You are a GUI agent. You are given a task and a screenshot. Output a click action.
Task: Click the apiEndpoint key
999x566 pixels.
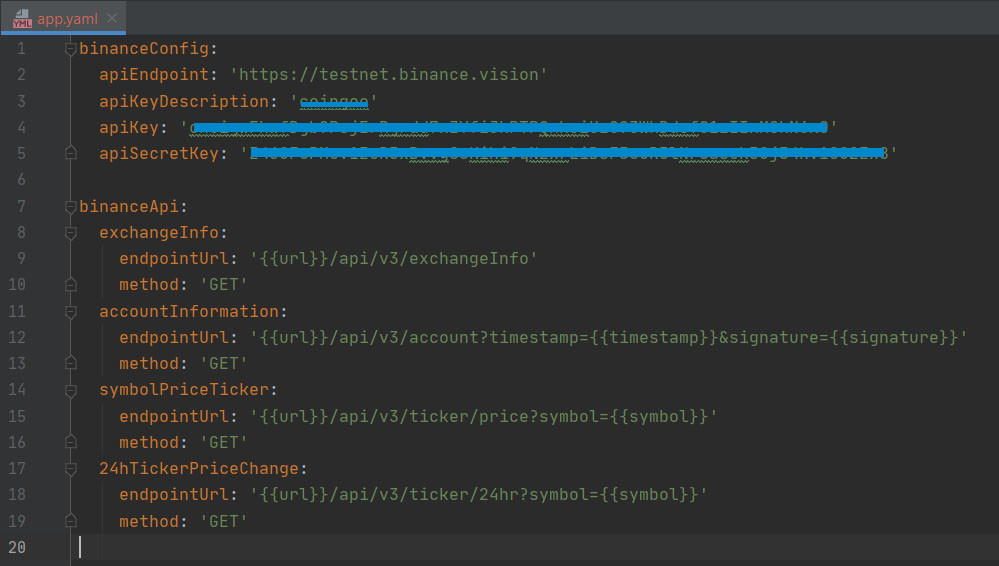(154, 75)
